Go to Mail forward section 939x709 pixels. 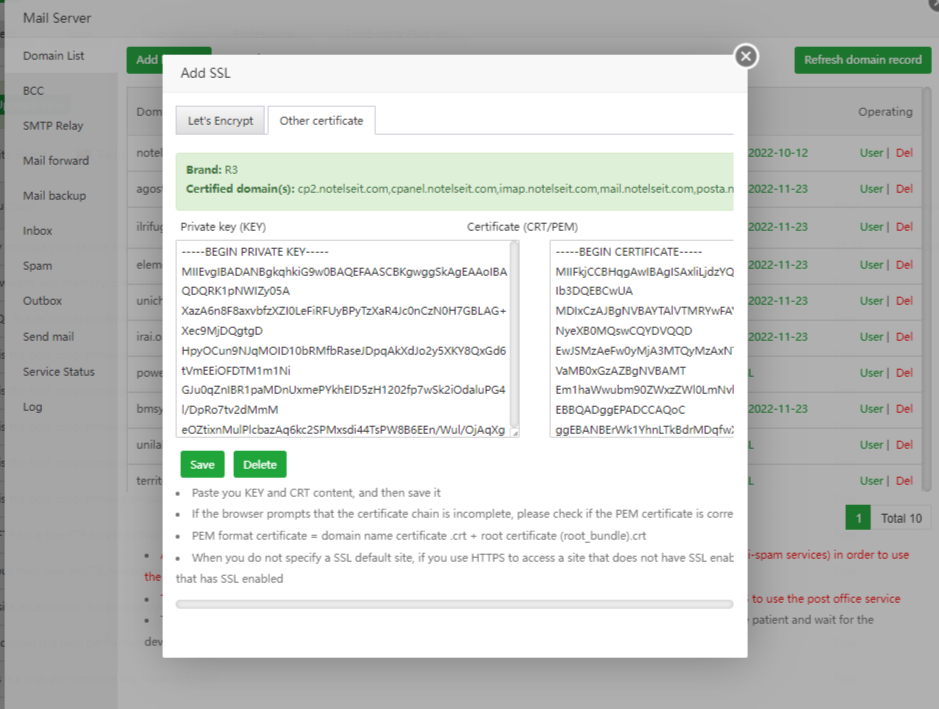pyautogui.click(x=56, y=160)
